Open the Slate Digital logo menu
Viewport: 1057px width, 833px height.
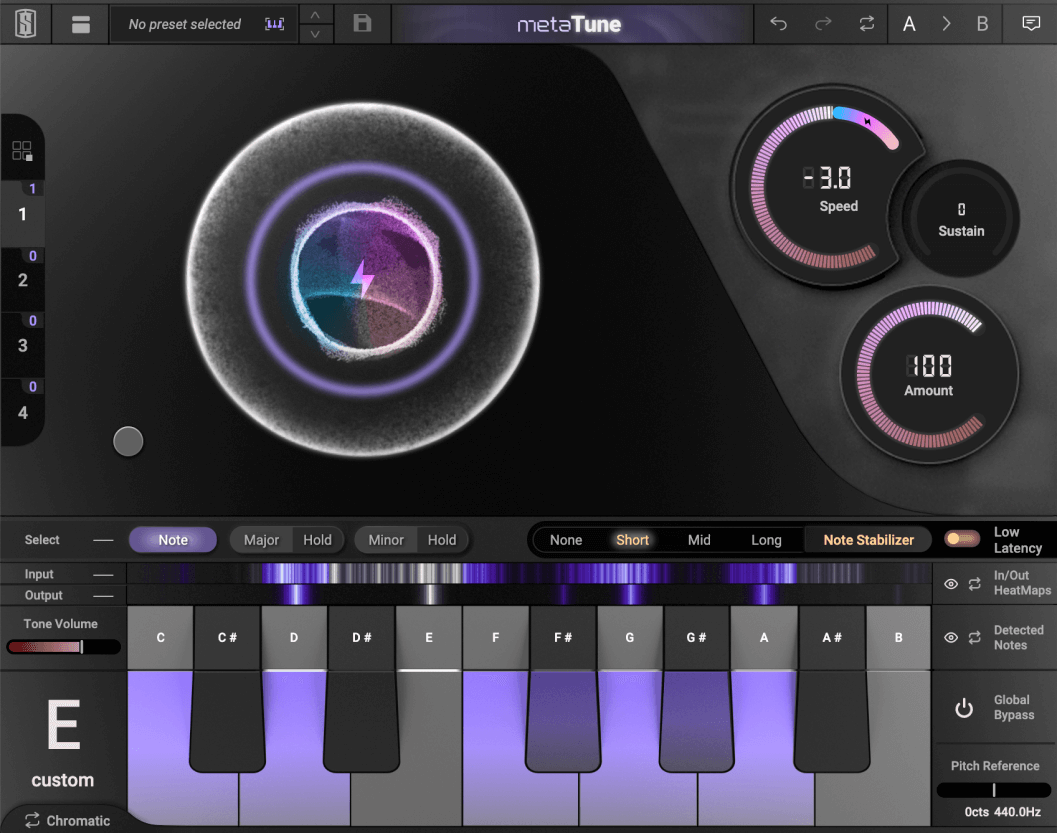24,23
